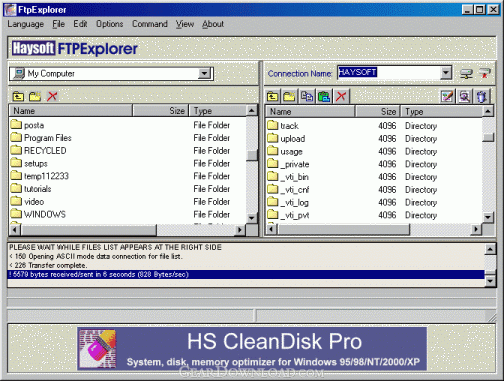Click remote pane vertical scrollbar up arrow

[x=488, y=111]
